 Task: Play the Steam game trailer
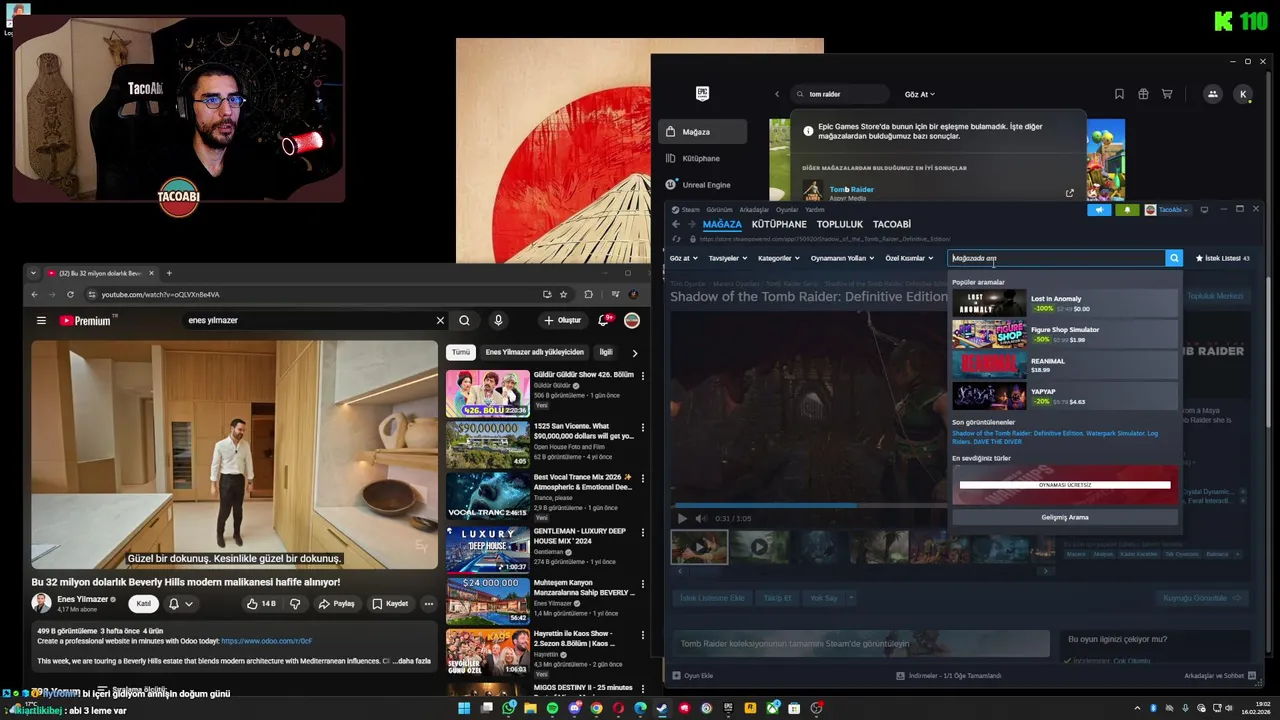point(683,518)
